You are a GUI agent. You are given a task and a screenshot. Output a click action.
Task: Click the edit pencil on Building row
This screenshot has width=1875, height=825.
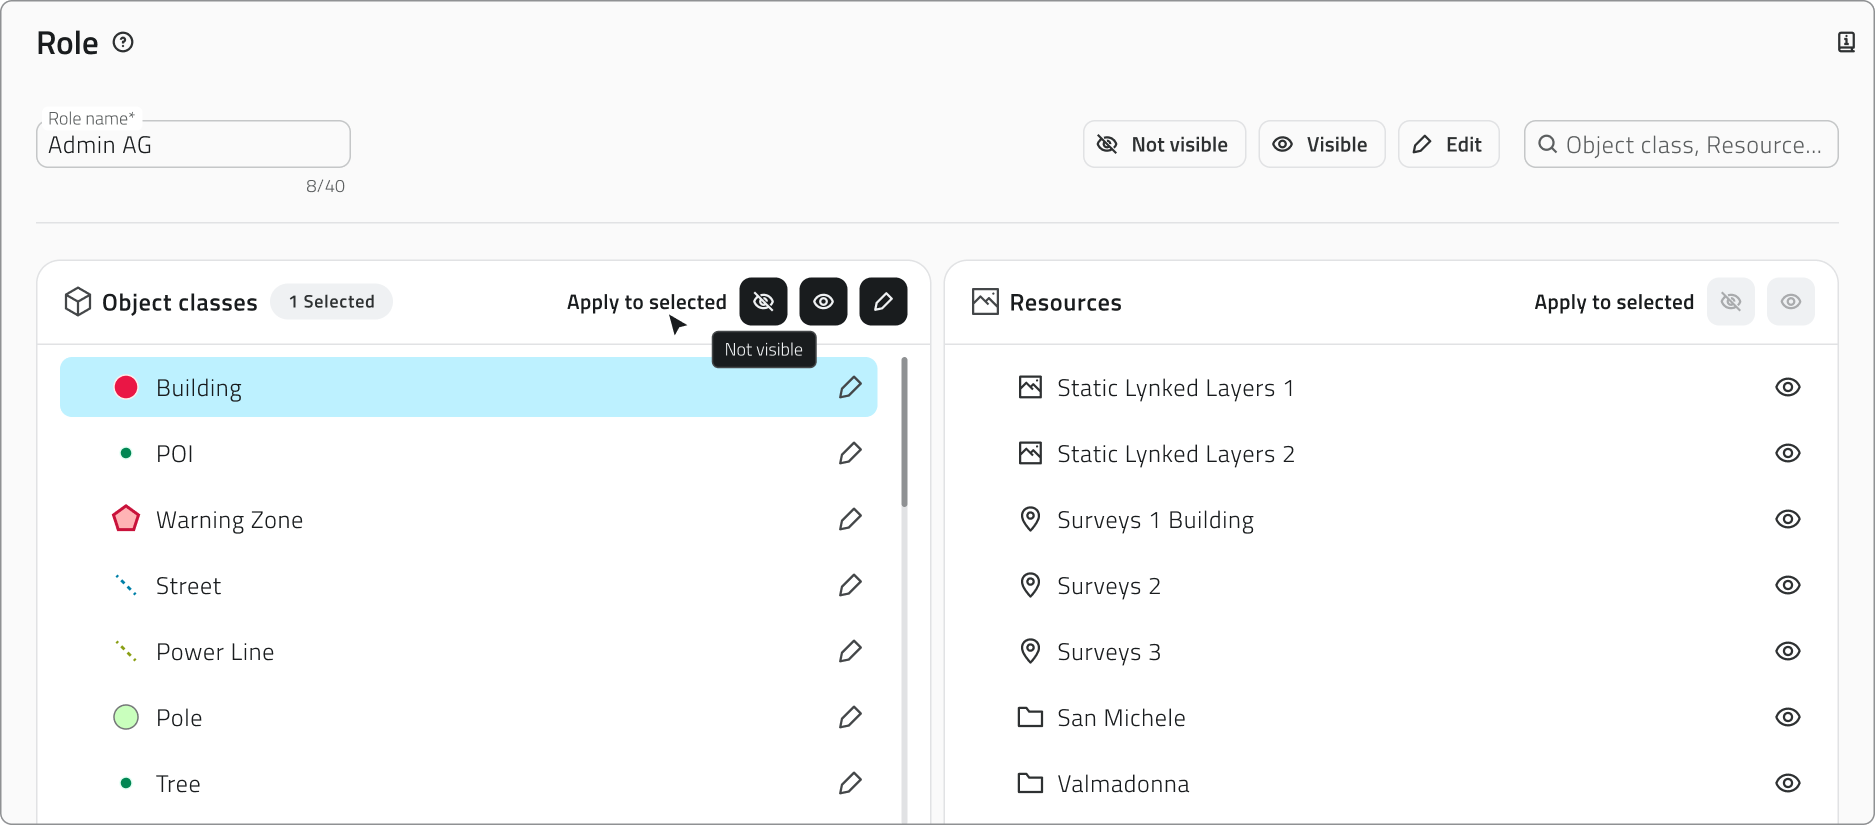click(x=850, y=387)
